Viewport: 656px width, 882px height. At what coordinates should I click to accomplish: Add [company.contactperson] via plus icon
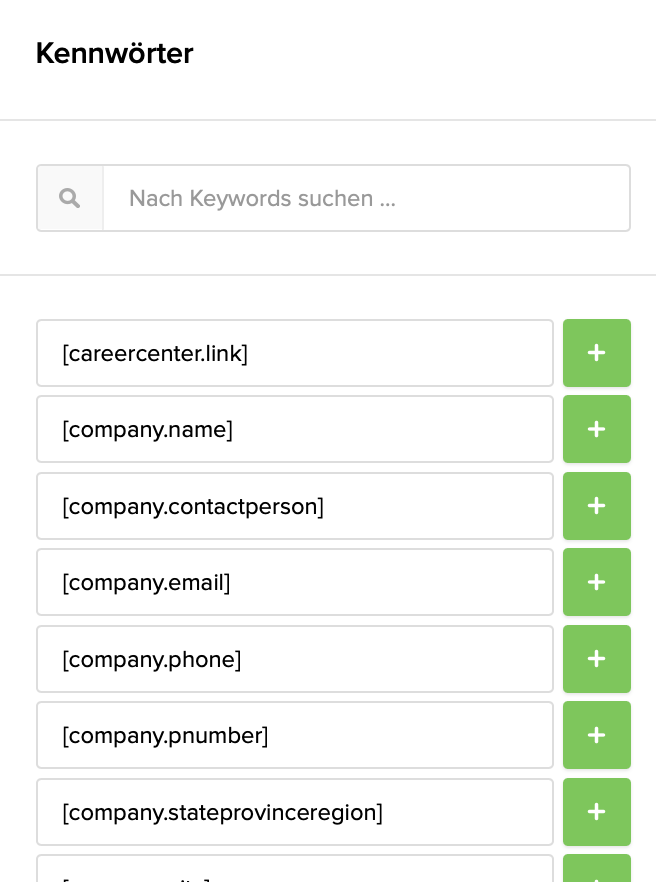tap(597, 506)
